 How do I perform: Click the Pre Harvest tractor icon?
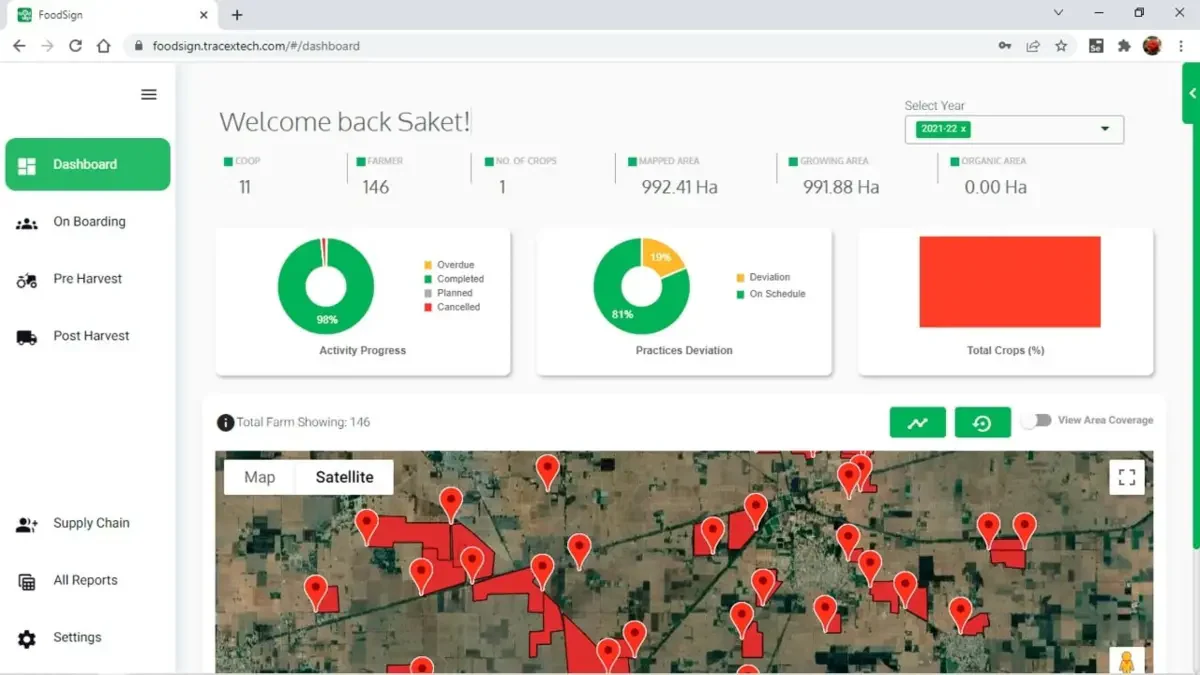coord(27,280)
